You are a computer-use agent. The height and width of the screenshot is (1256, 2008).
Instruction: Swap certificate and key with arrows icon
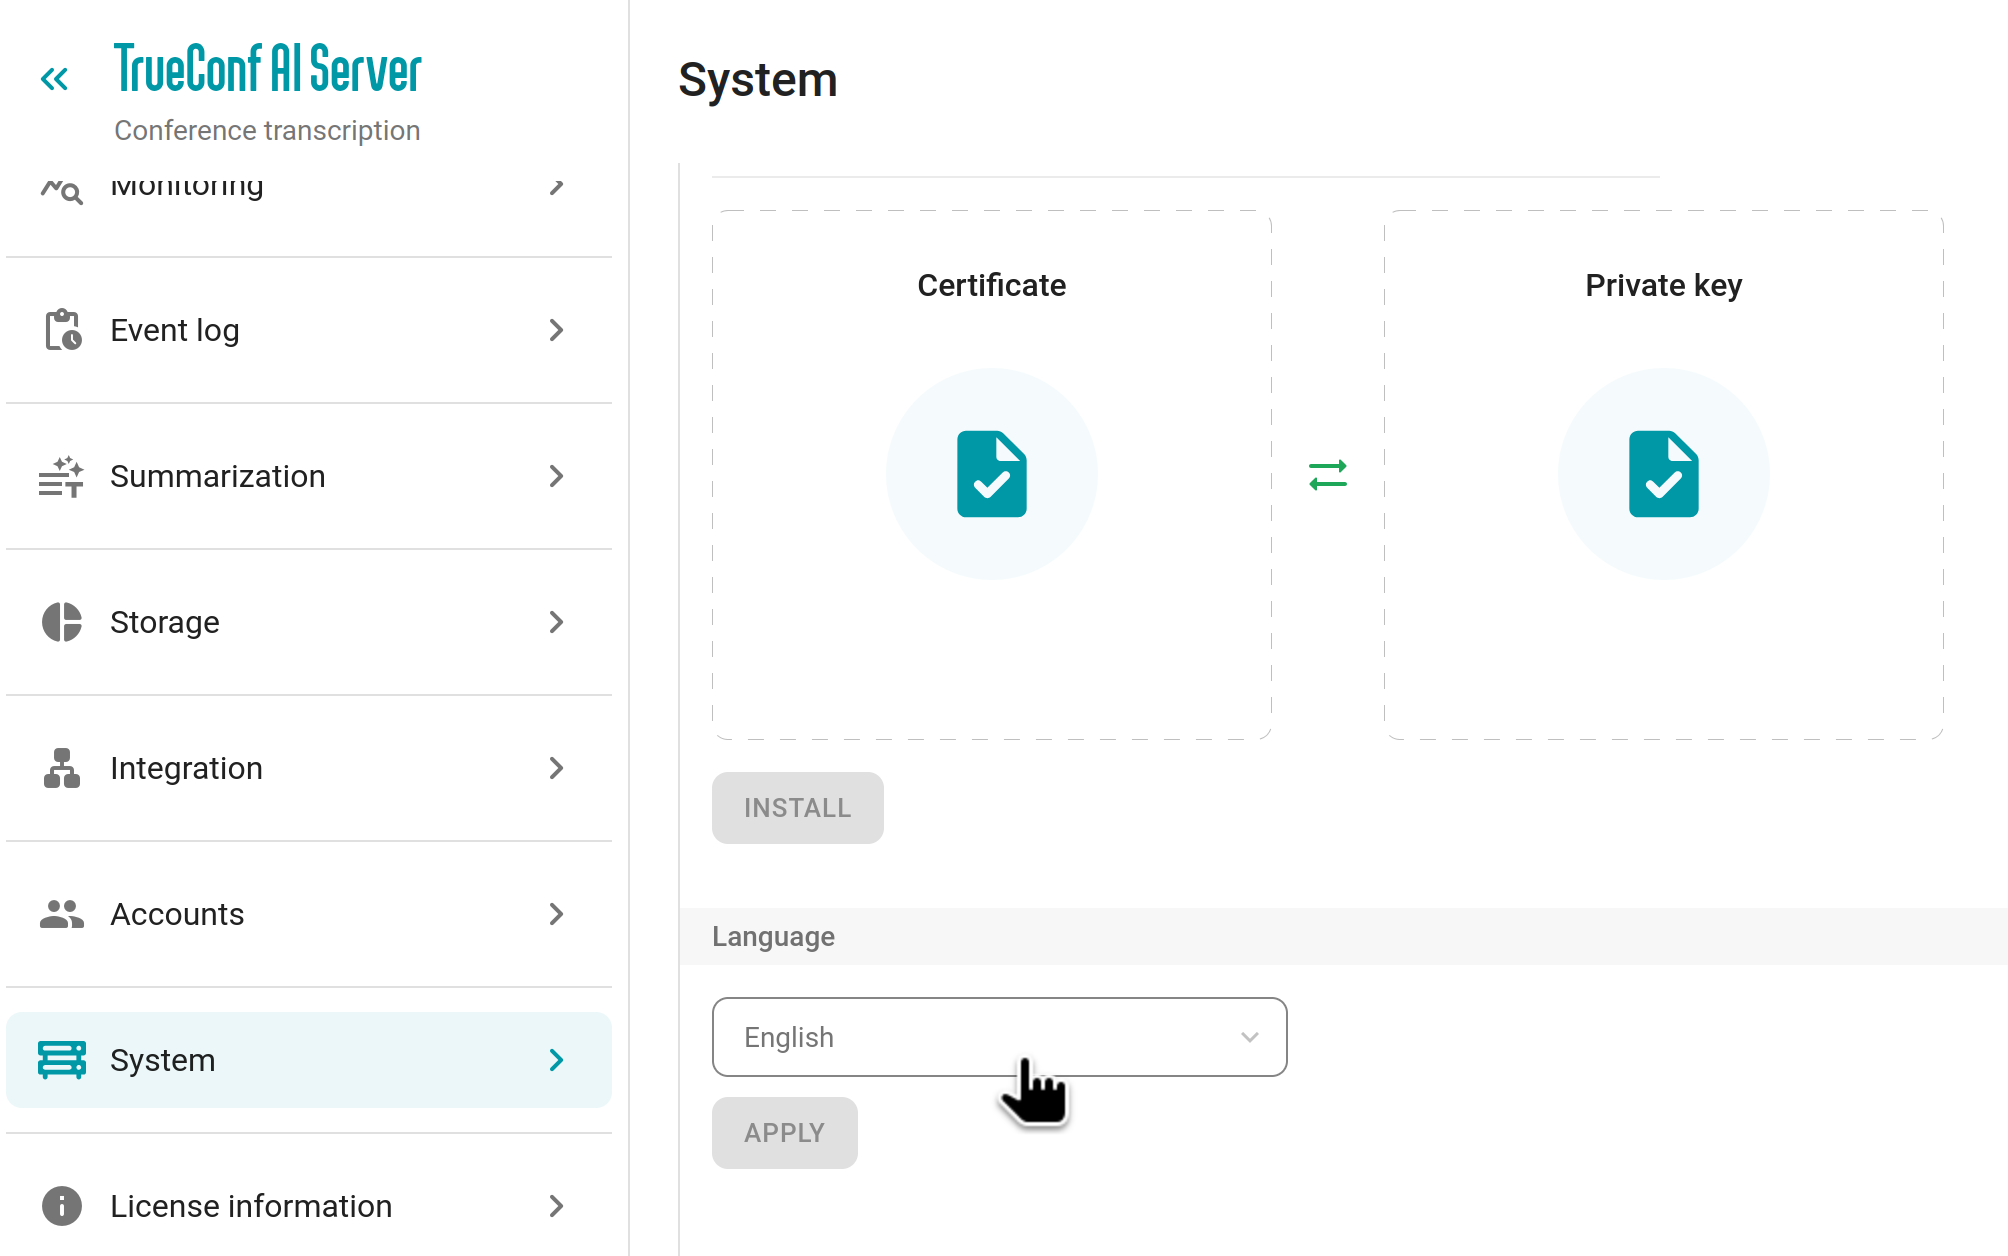point(1328,475)
